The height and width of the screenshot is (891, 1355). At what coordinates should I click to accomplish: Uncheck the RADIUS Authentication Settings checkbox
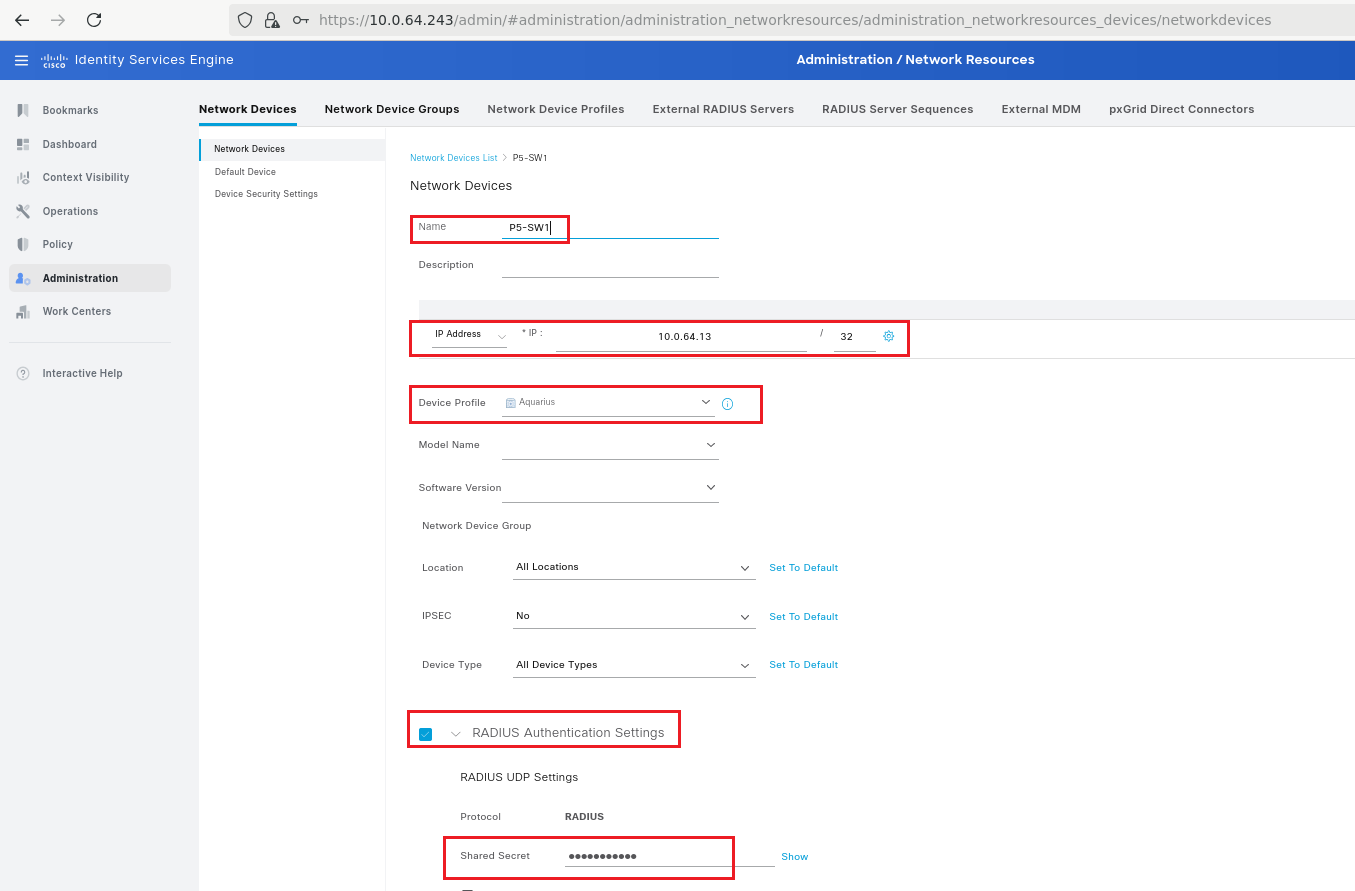point(426,734)
